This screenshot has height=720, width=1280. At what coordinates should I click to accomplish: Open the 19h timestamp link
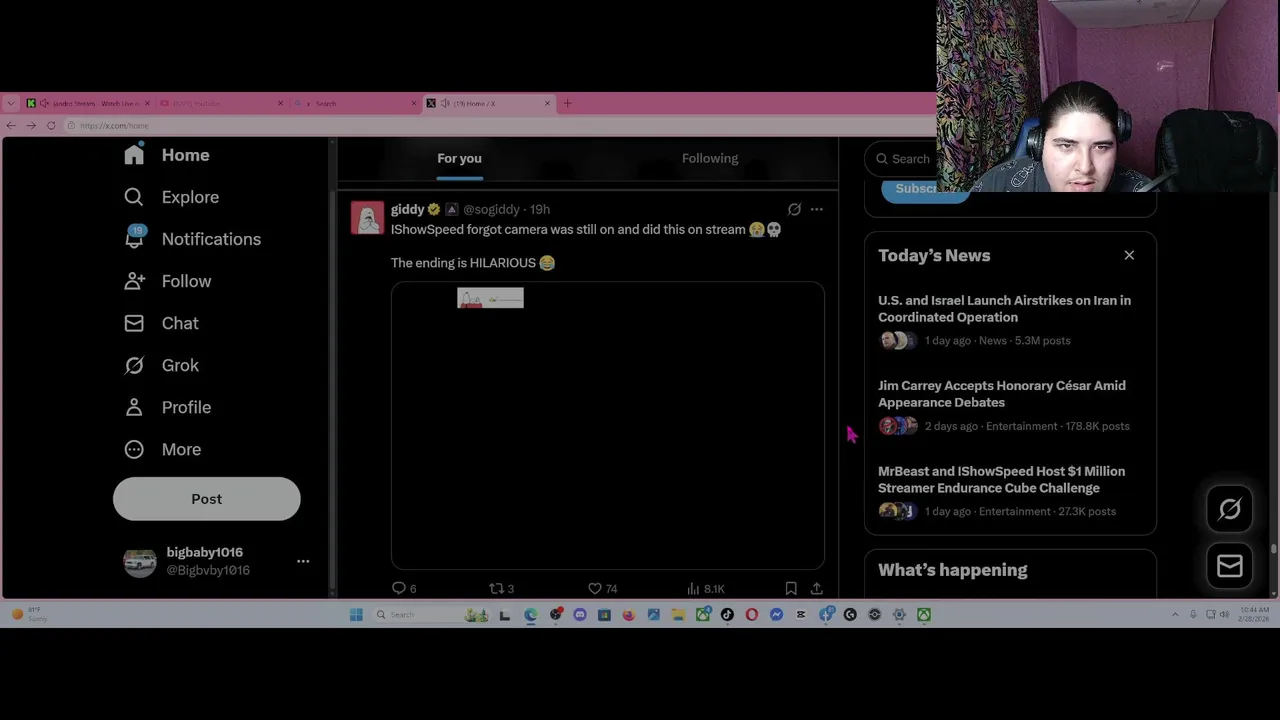click(x=540, y=209)
